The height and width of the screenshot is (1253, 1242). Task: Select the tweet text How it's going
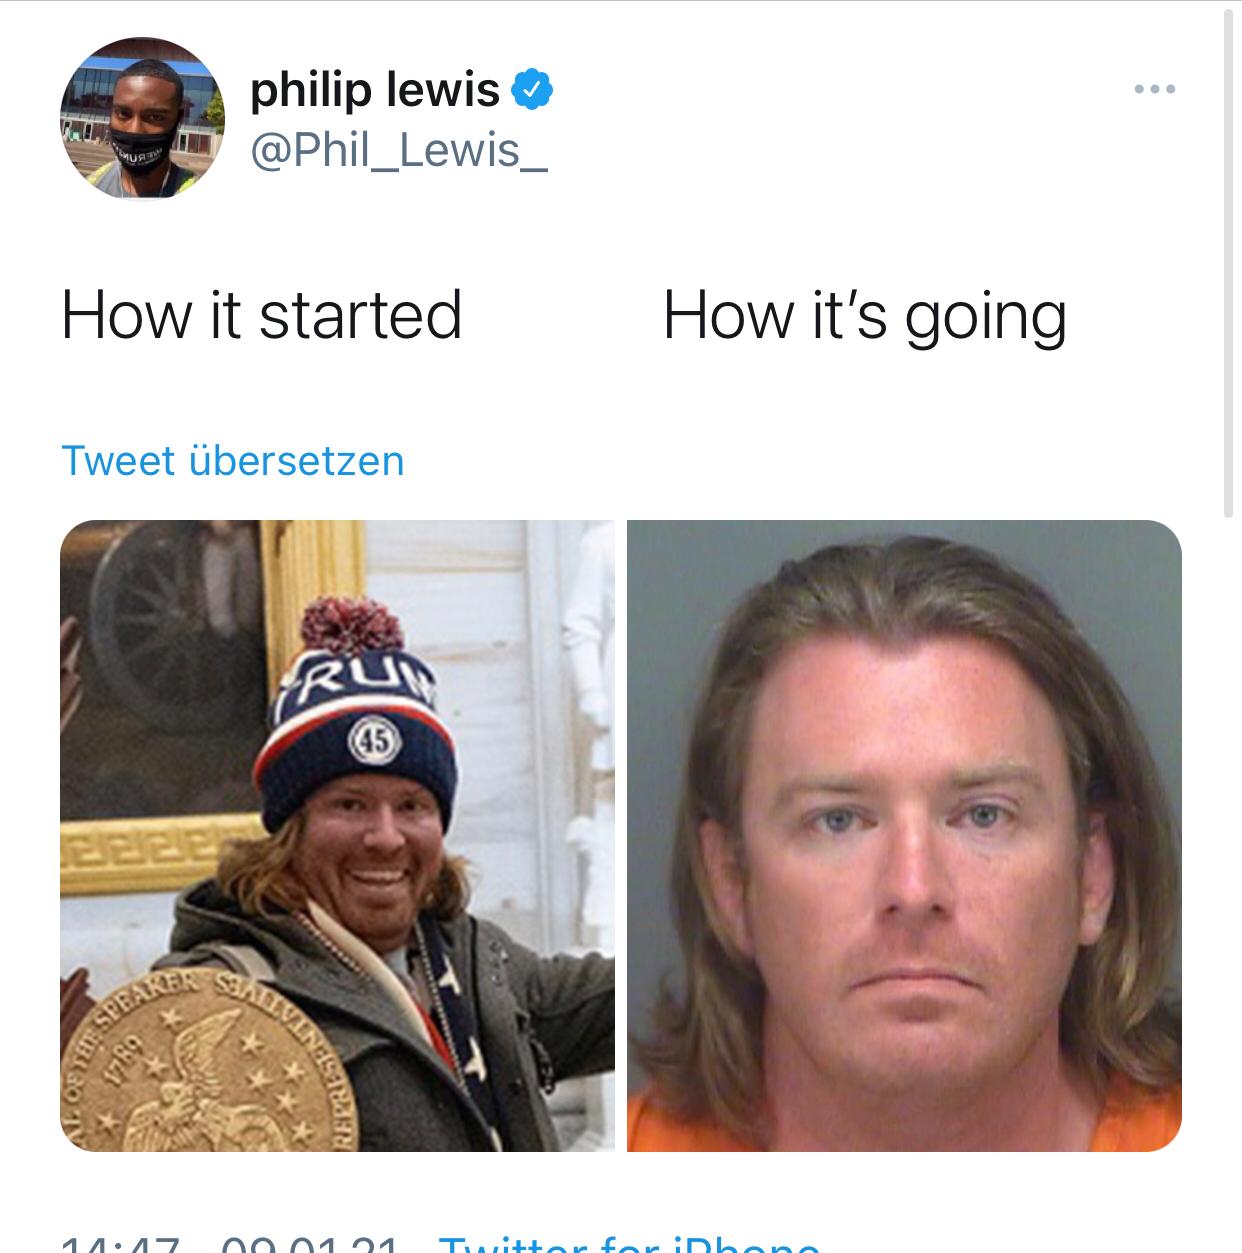tap(865, 317)
